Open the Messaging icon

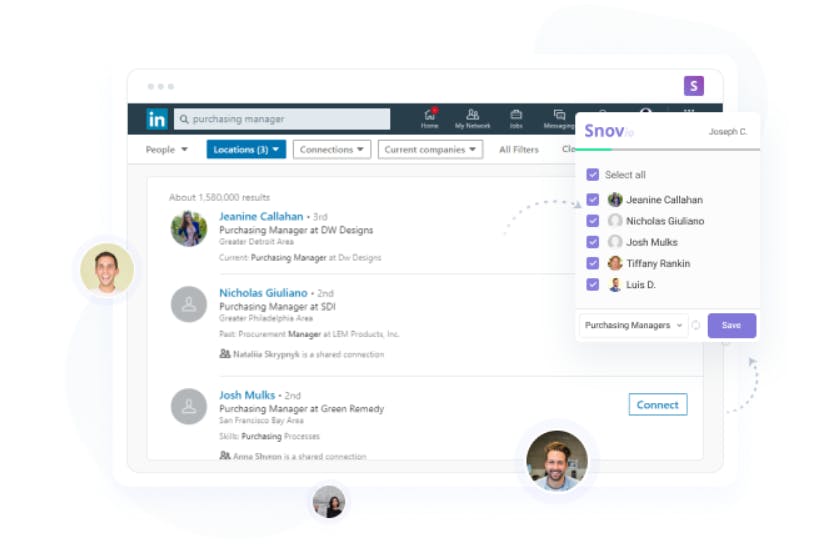pos(559,118)
